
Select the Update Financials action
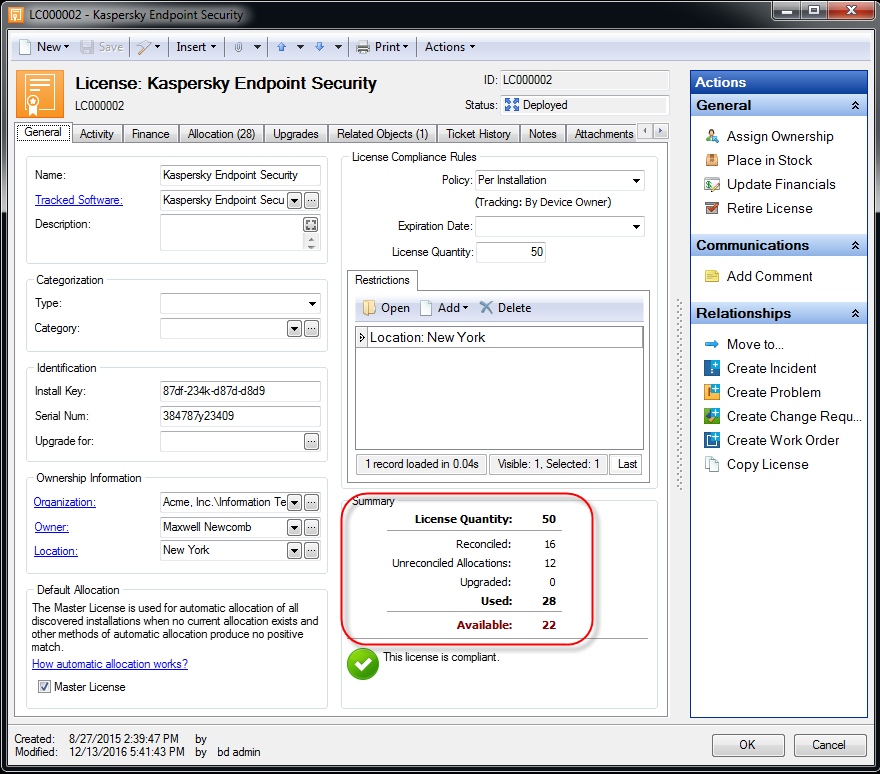tap(781, 184)
